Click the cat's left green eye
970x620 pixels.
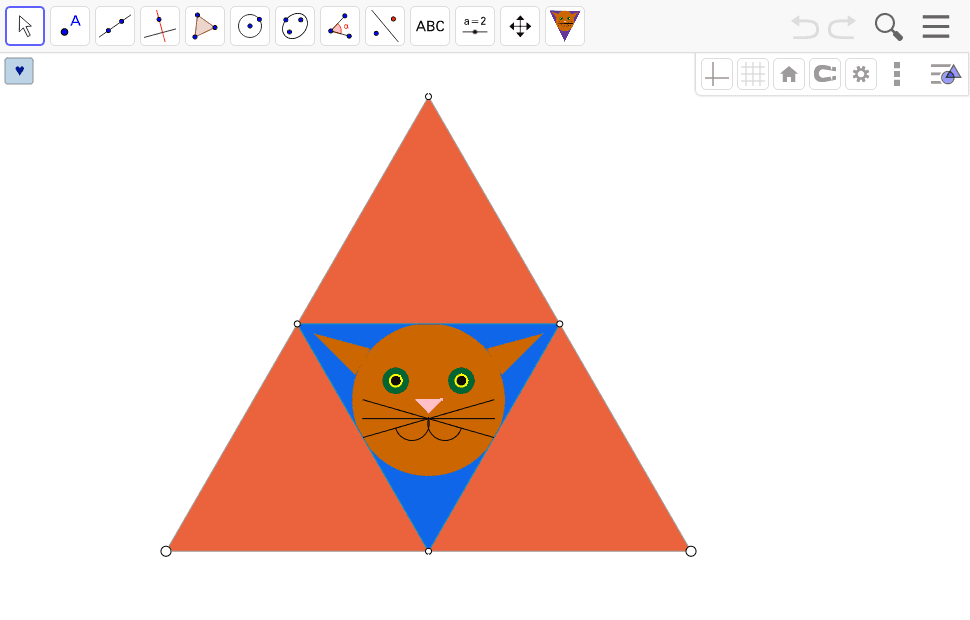point(396,381)
